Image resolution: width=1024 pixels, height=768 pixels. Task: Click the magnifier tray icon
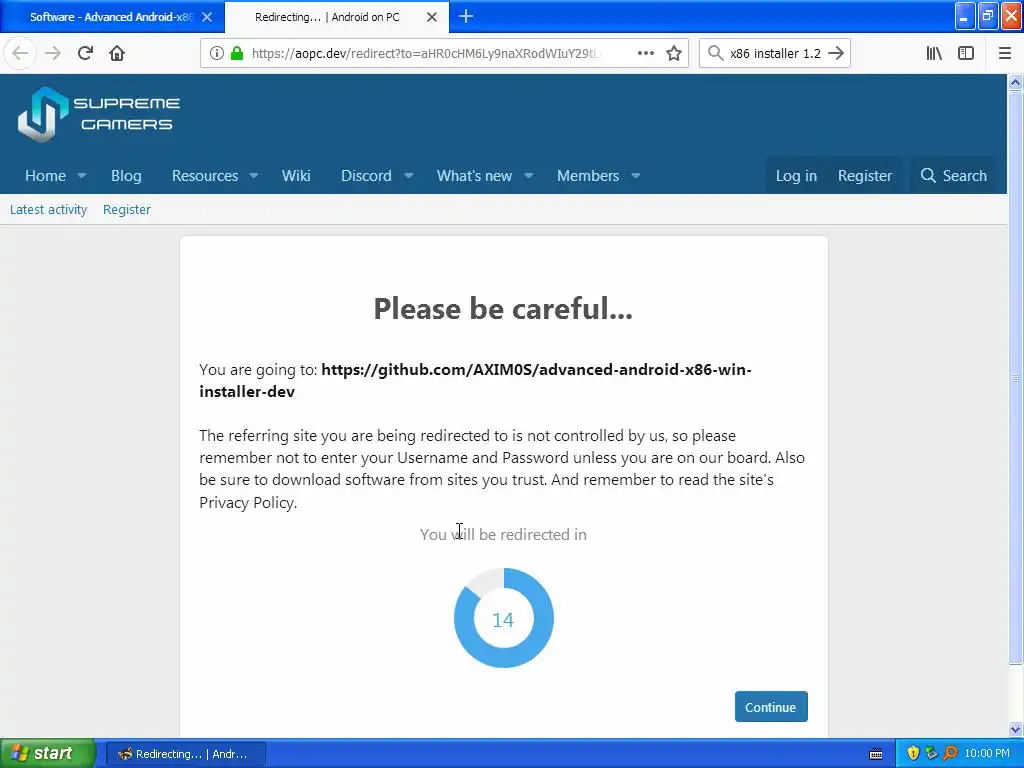[x=950, y=754]
